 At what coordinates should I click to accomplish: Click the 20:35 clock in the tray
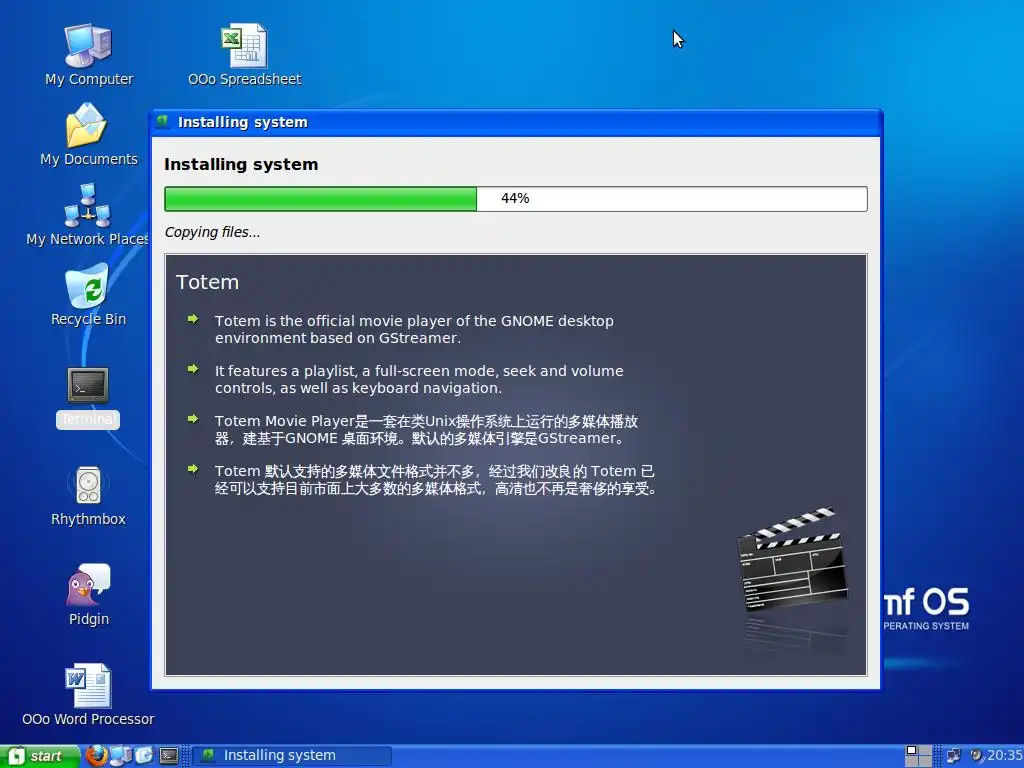coord(1005,756)
